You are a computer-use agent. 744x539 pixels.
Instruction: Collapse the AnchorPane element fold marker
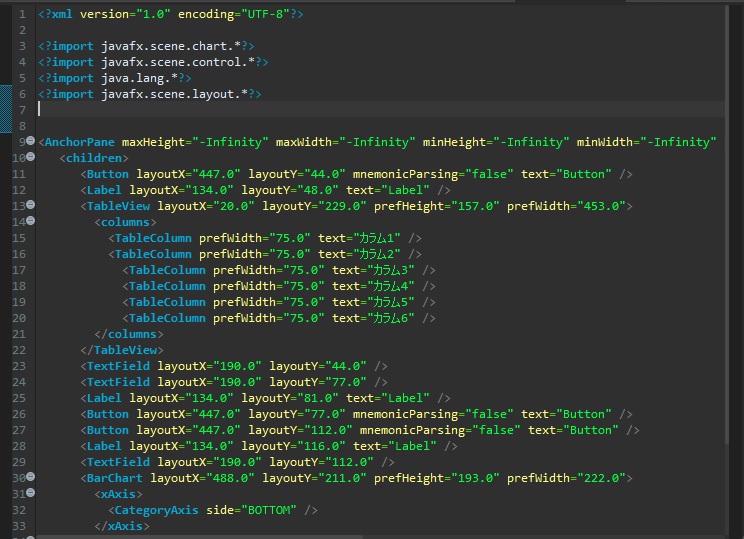click(x=30, y=141)
